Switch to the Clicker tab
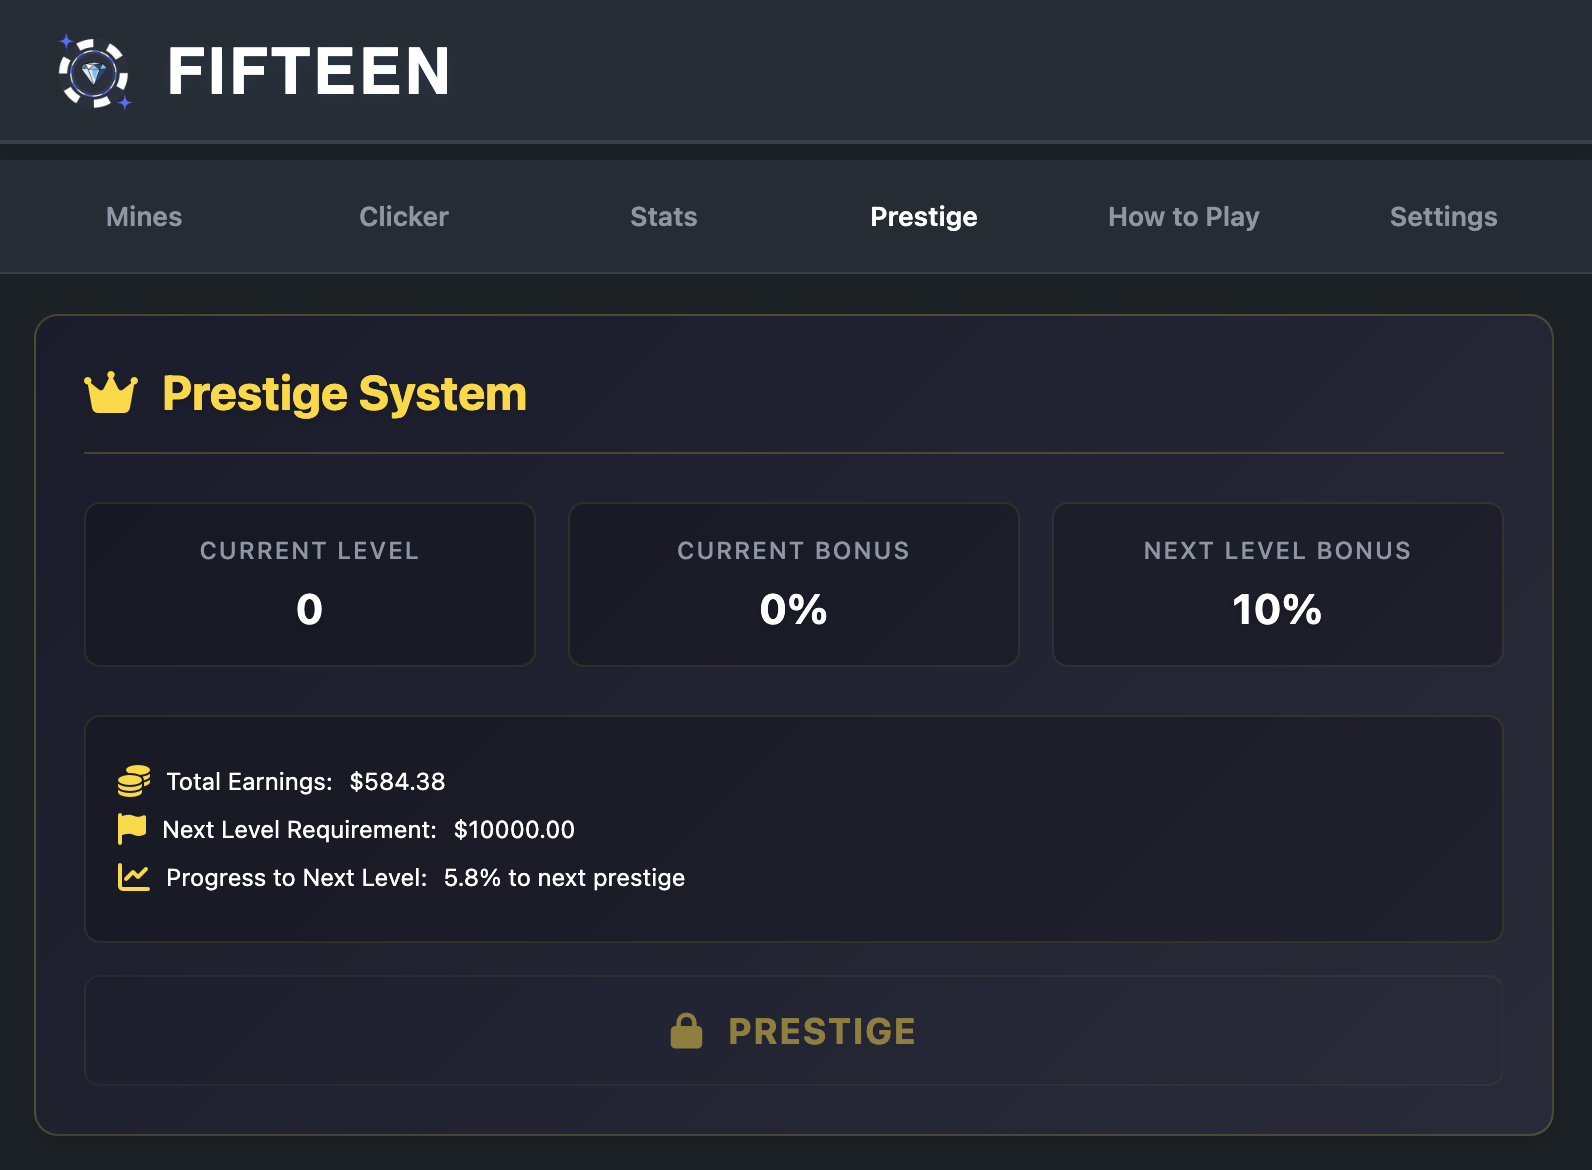The height and width of the screenshot is (1170, 1592). (404, 217)
